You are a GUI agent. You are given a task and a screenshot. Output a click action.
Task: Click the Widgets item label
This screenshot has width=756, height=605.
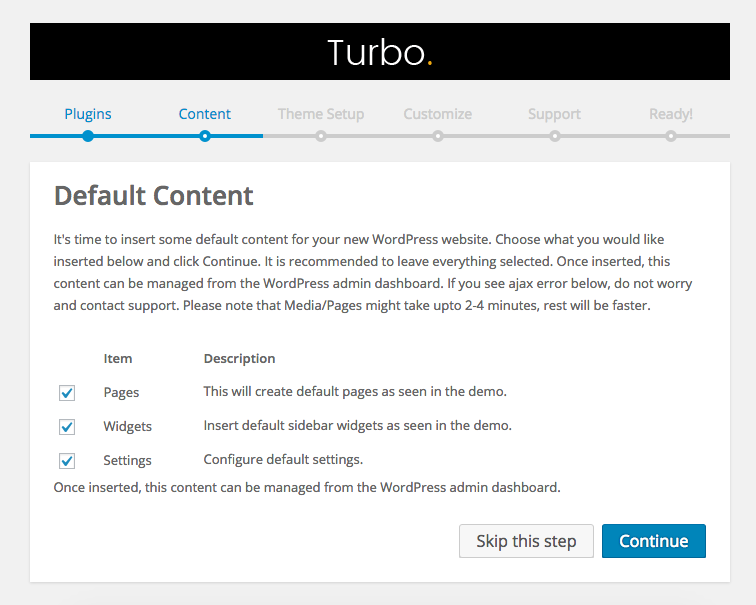click(127, 426)
